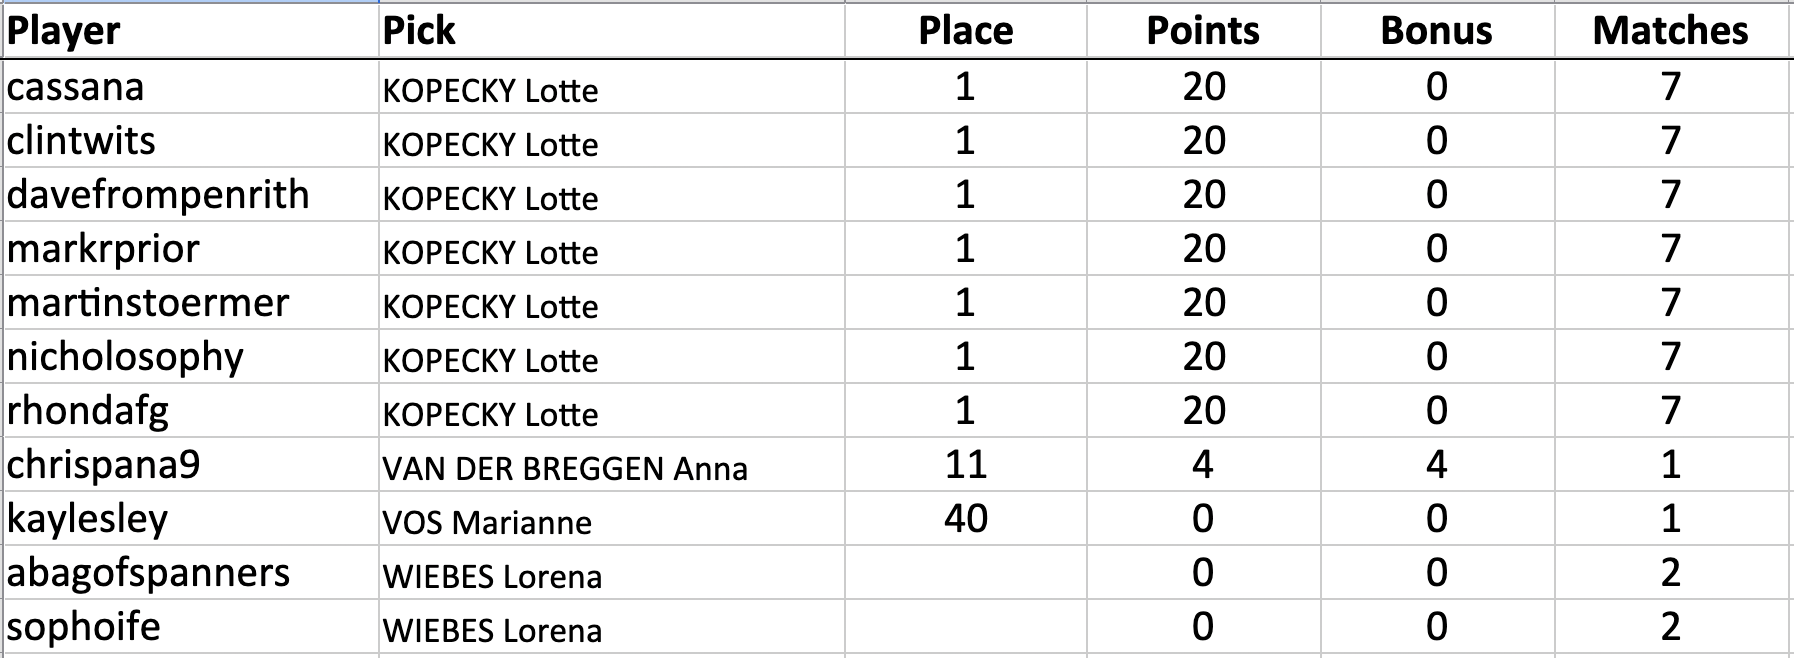Select the Player column header cell
This screenshot has width=1794, height=658.
click(190, 31)
